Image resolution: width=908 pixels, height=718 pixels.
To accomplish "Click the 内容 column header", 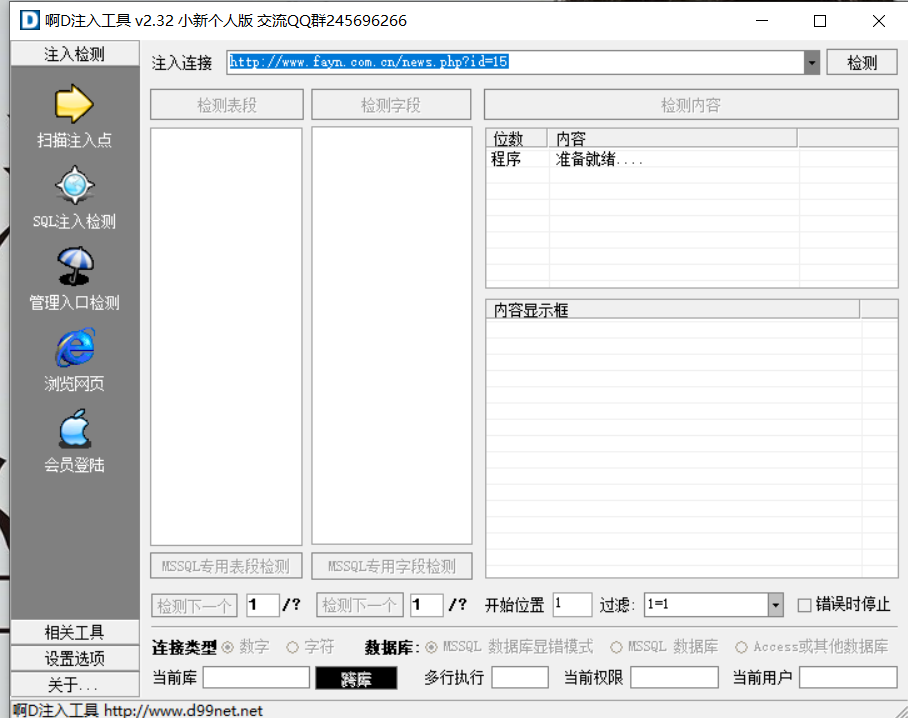I will 672,138.
